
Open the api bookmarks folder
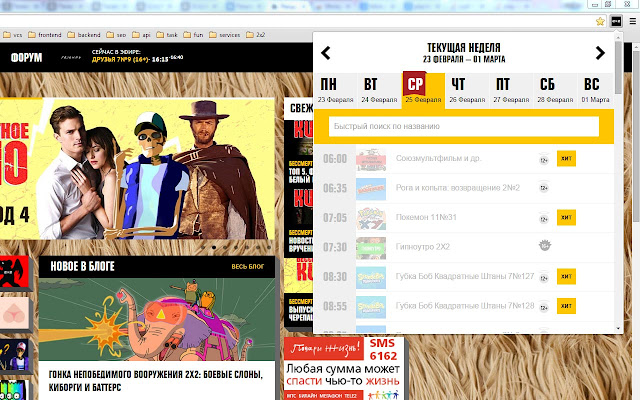pos(142,35)
